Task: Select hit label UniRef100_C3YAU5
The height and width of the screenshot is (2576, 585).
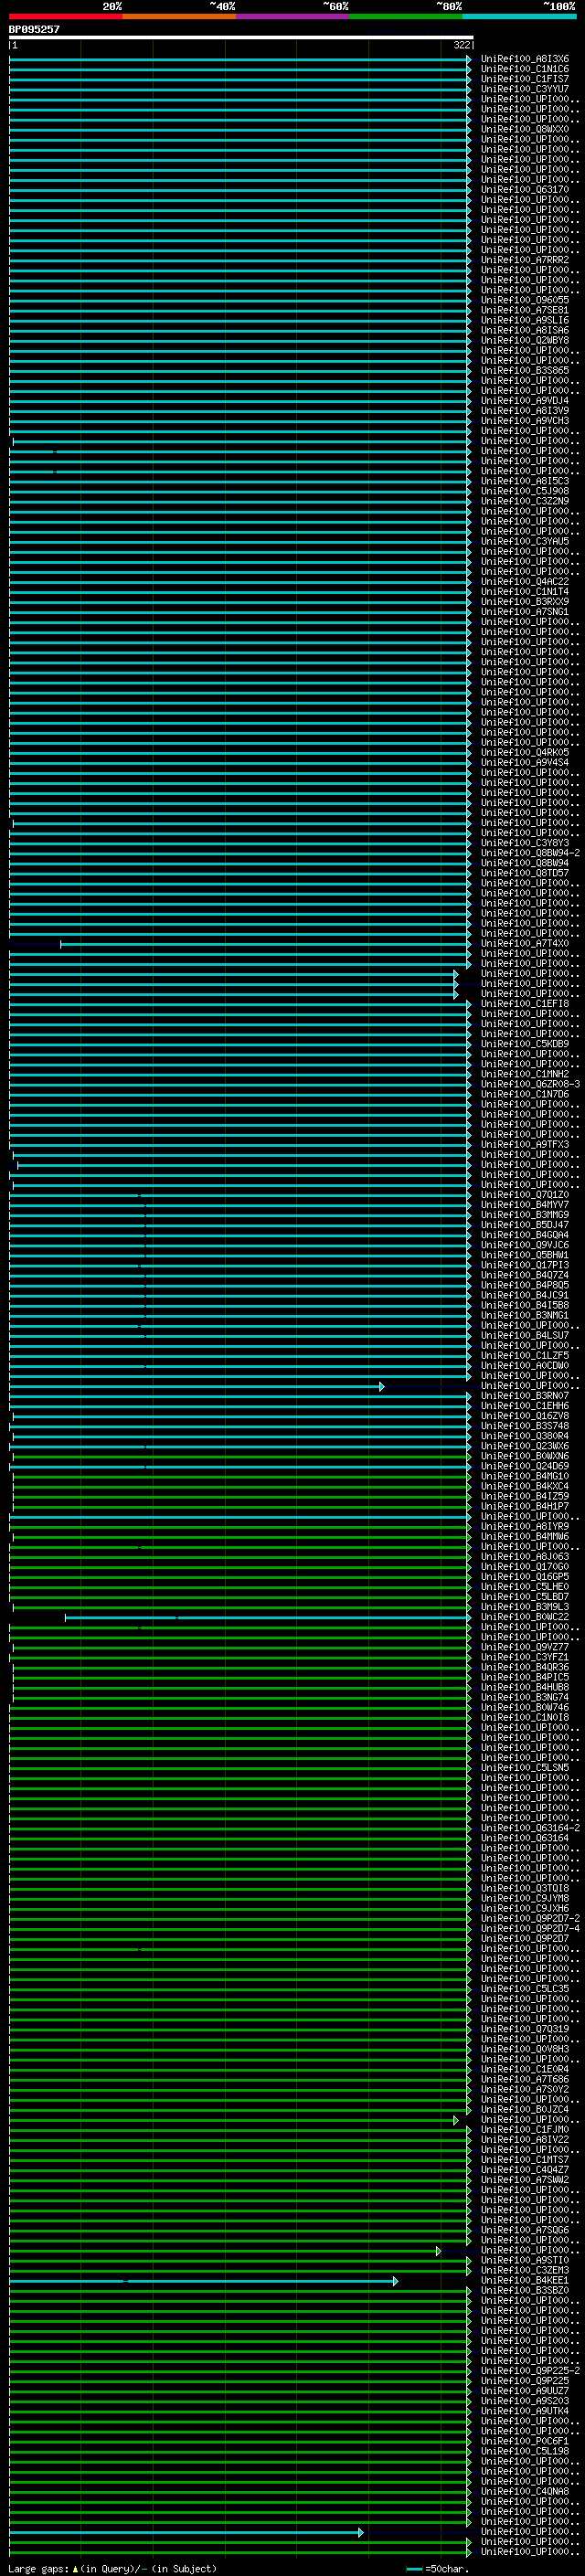Action: [525, 541]
